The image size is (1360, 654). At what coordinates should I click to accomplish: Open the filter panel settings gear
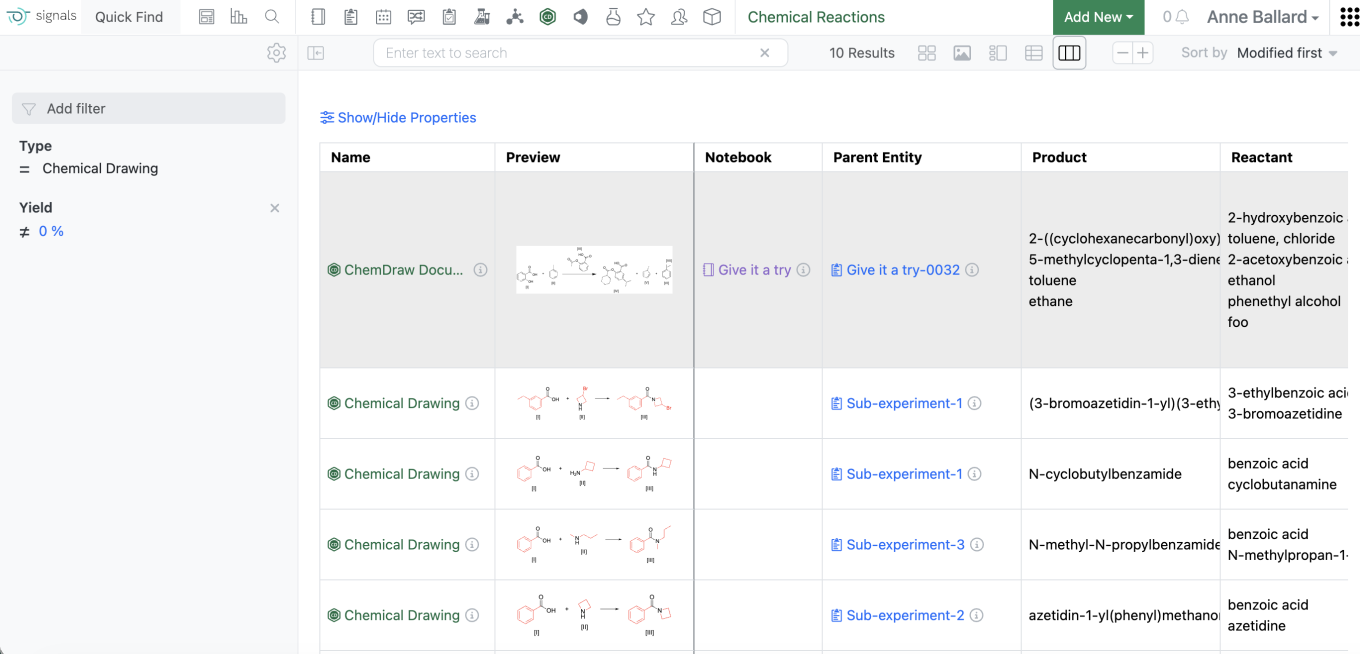(277, 53)
